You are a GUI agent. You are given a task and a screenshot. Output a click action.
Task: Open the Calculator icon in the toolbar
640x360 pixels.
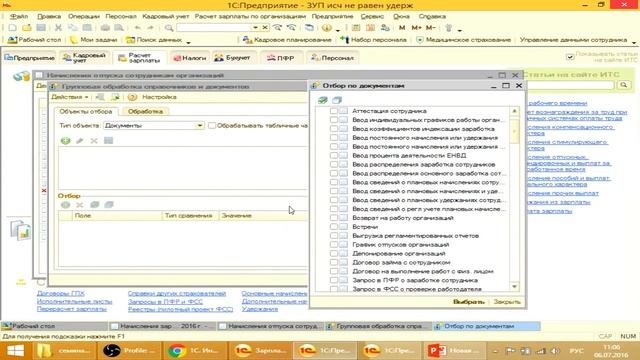click(356, 28)
